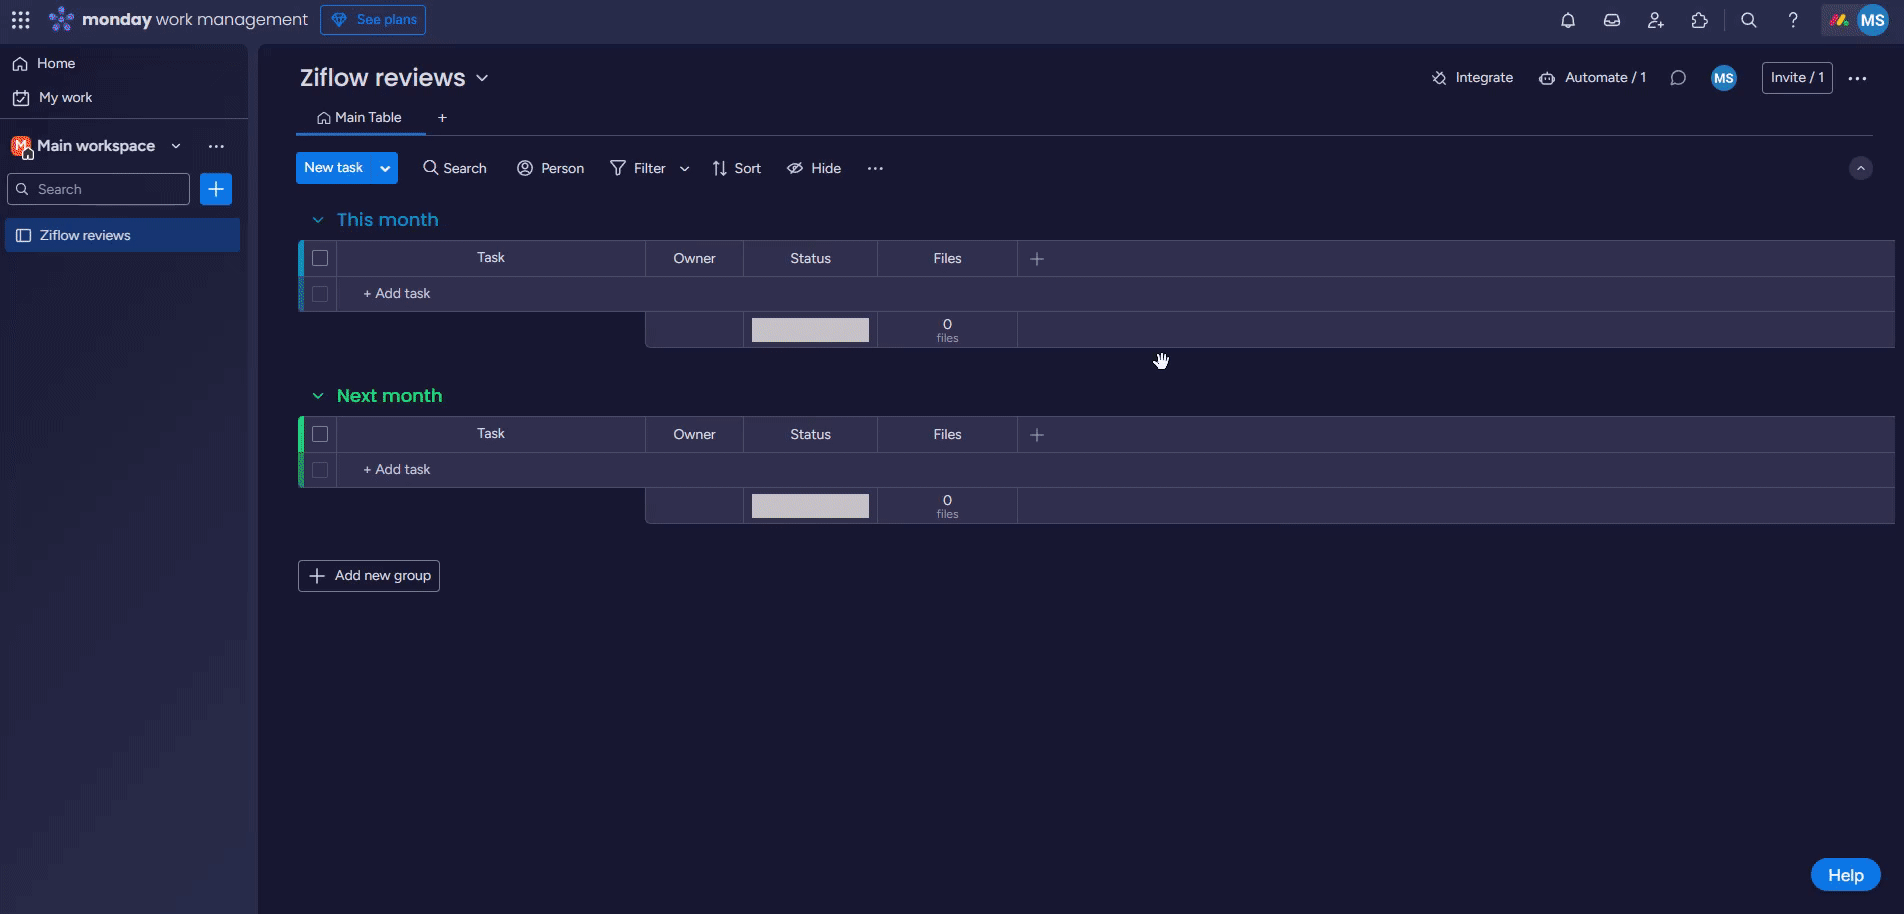Open Automate / 1 button
The image size is (1904, 914).
tap(1592, 78)
